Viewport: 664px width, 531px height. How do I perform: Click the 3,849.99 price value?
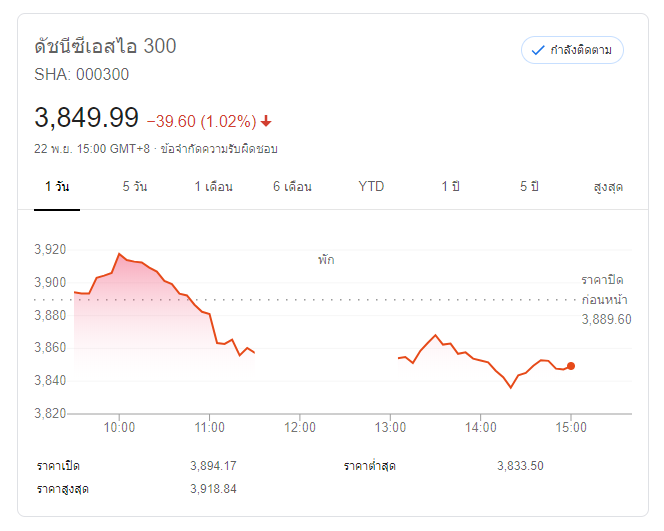pyautogui.click(x=86, y=118)
